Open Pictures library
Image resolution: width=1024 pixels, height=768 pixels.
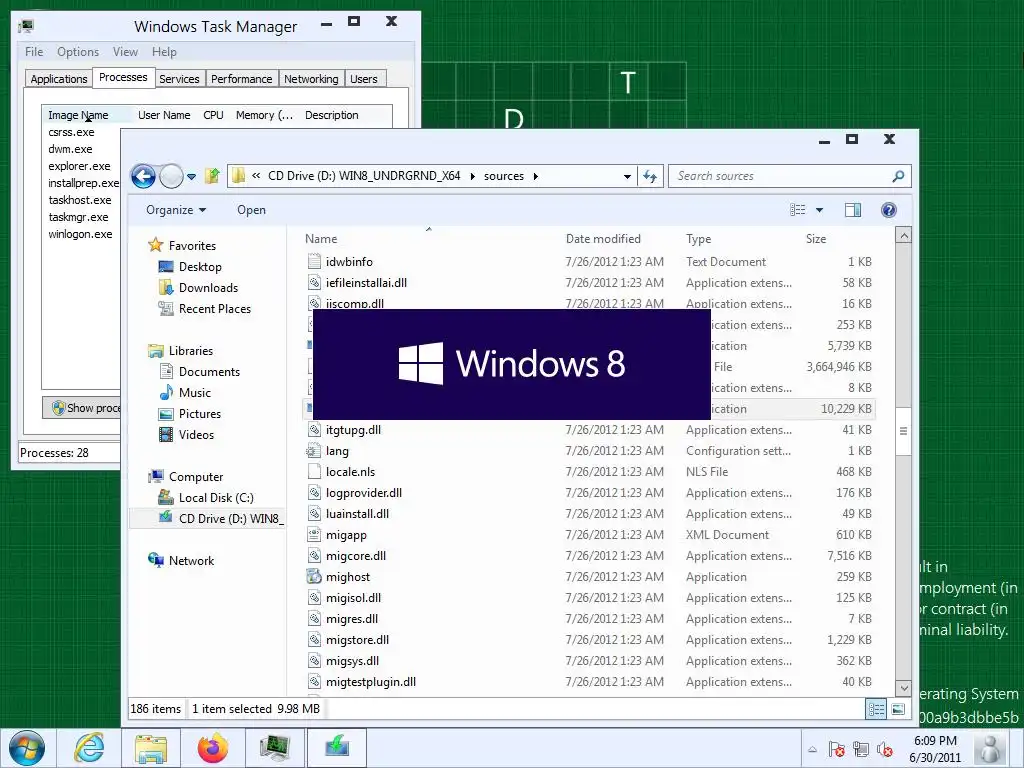(x=200, y=413)
